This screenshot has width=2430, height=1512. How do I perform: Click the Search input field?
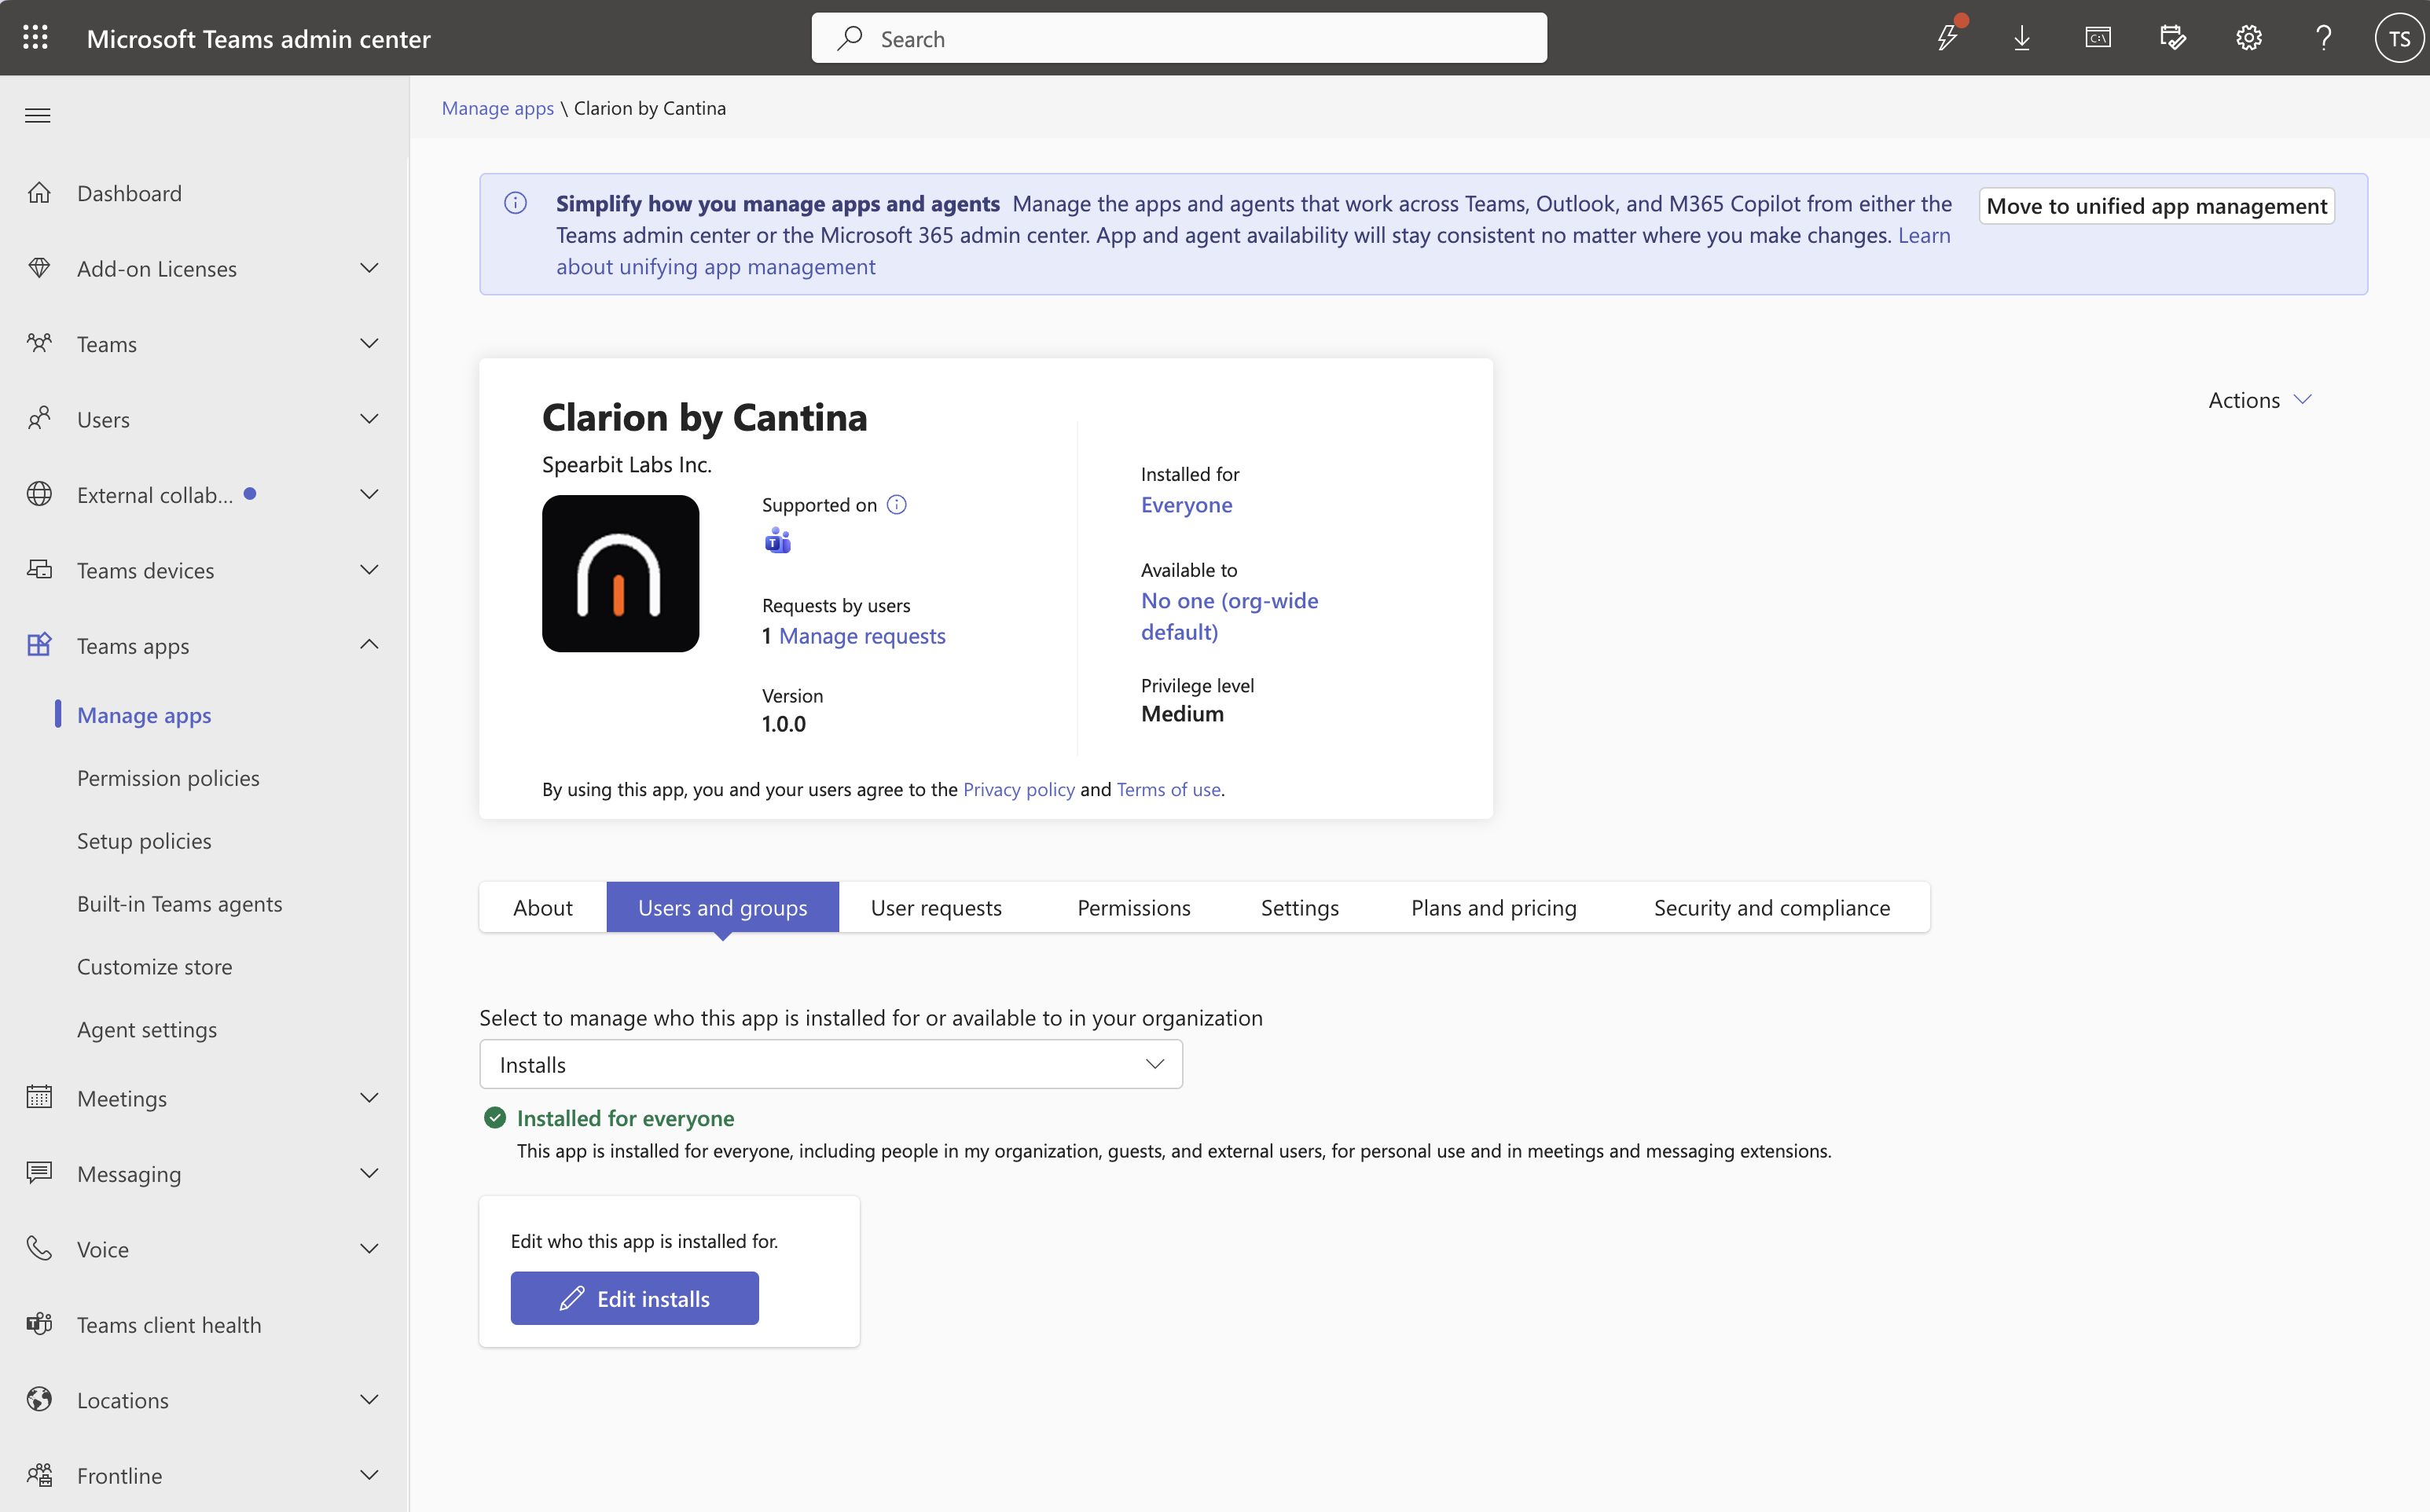(1179, 38)
